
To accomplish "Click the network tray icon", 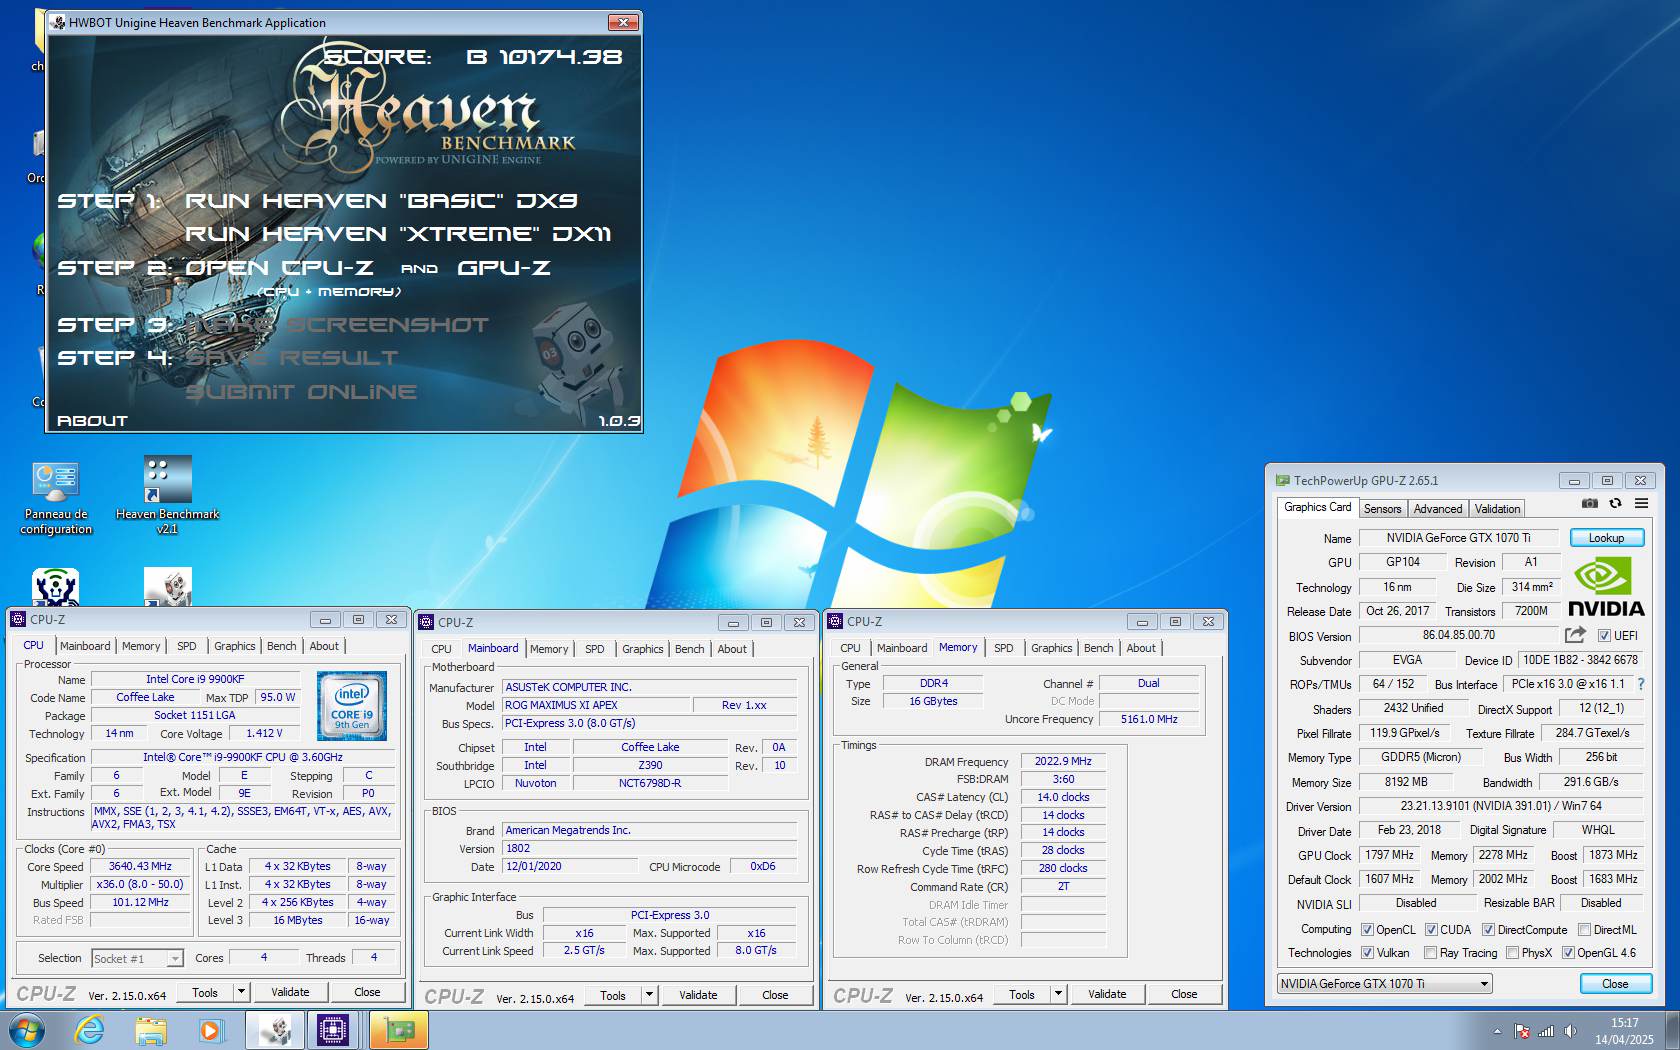I will click(1546, 1031).
